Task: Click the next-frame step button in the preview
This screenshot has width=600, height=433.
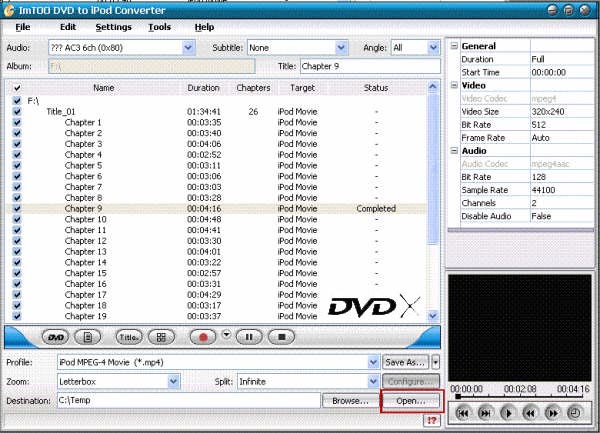Action: [485, 413]
